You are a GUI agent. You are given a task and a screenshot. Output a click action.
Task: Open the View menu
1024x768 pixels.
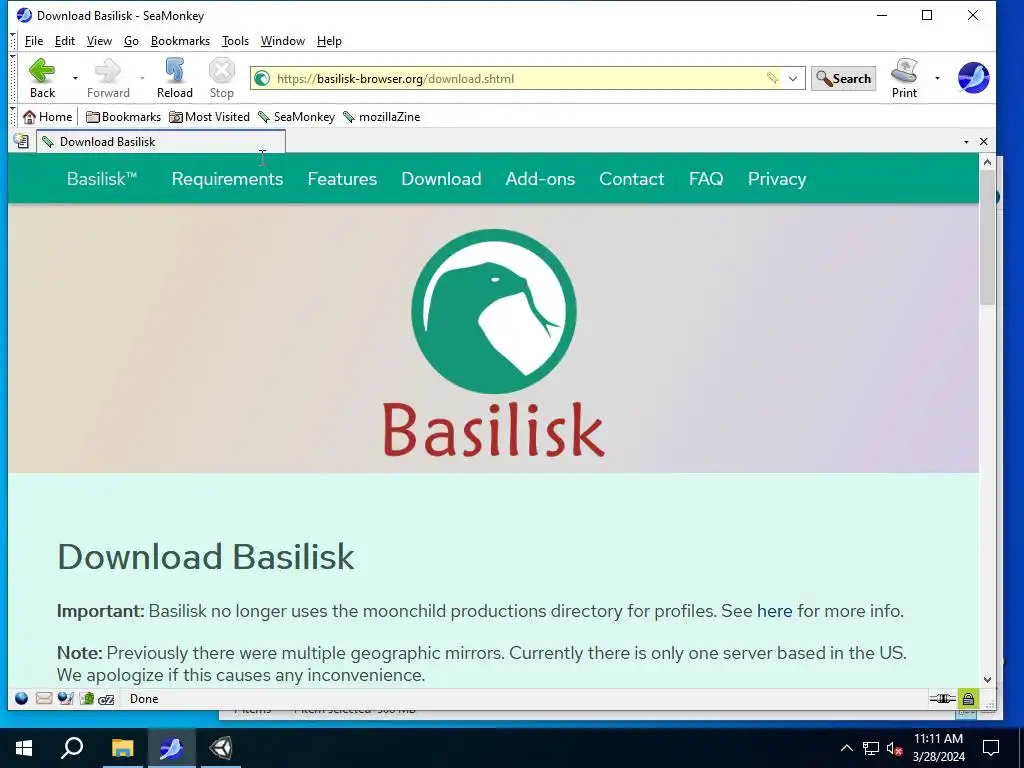tap(99, 41)
